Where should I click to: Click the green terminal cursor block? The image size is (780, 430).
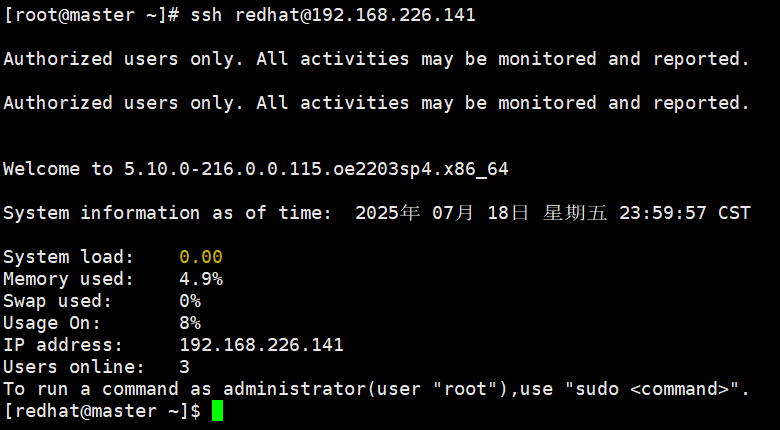tap(217, 411)
